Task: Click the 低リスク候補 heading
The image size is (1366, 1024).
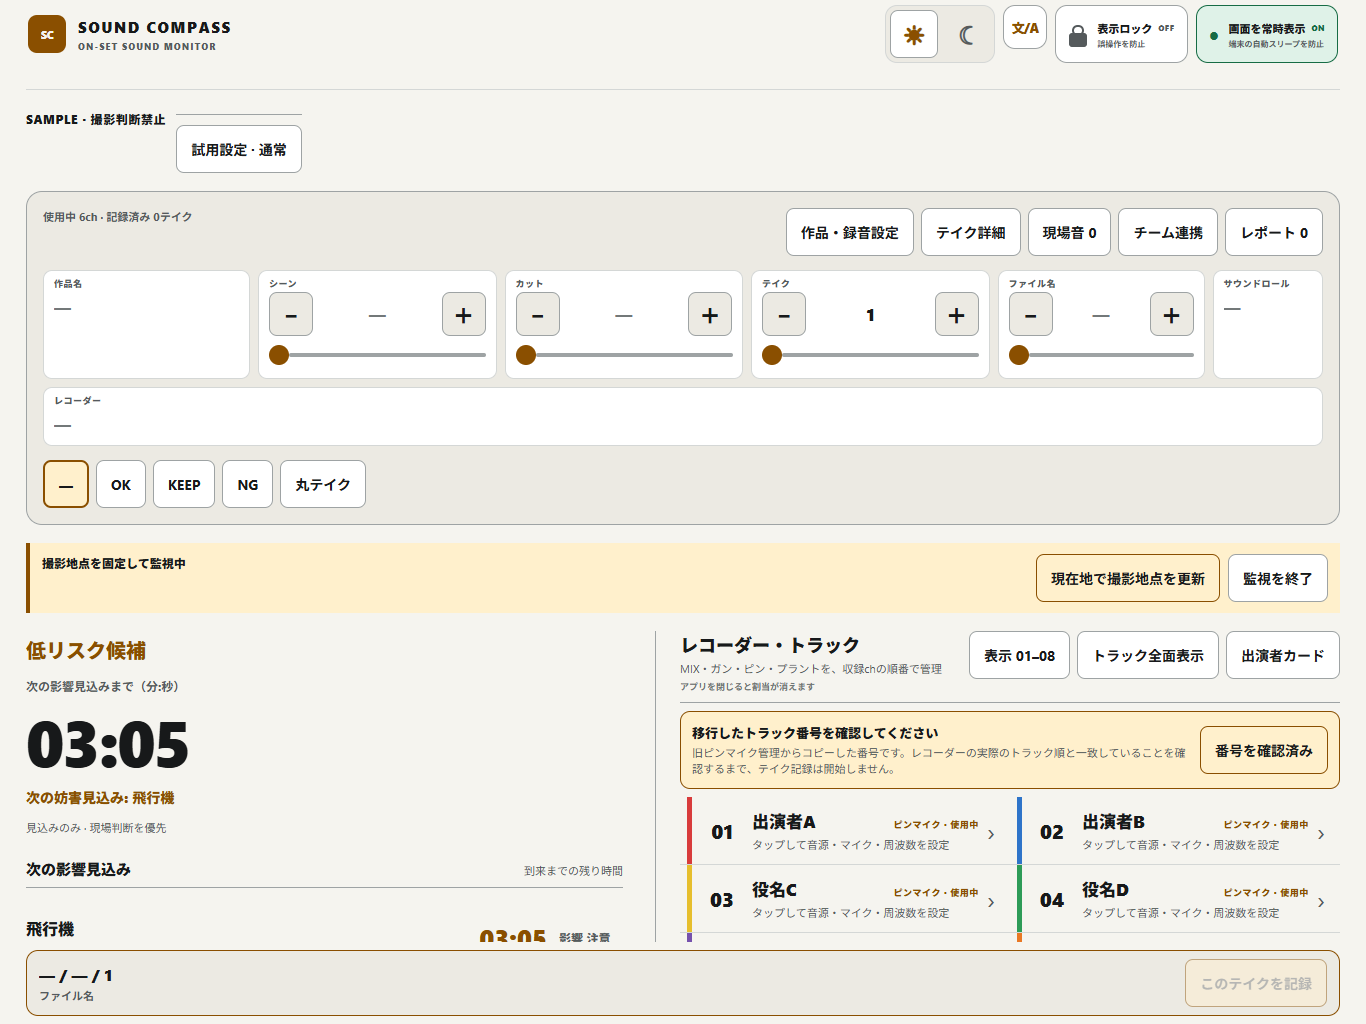Action: [x=86, y=651]
